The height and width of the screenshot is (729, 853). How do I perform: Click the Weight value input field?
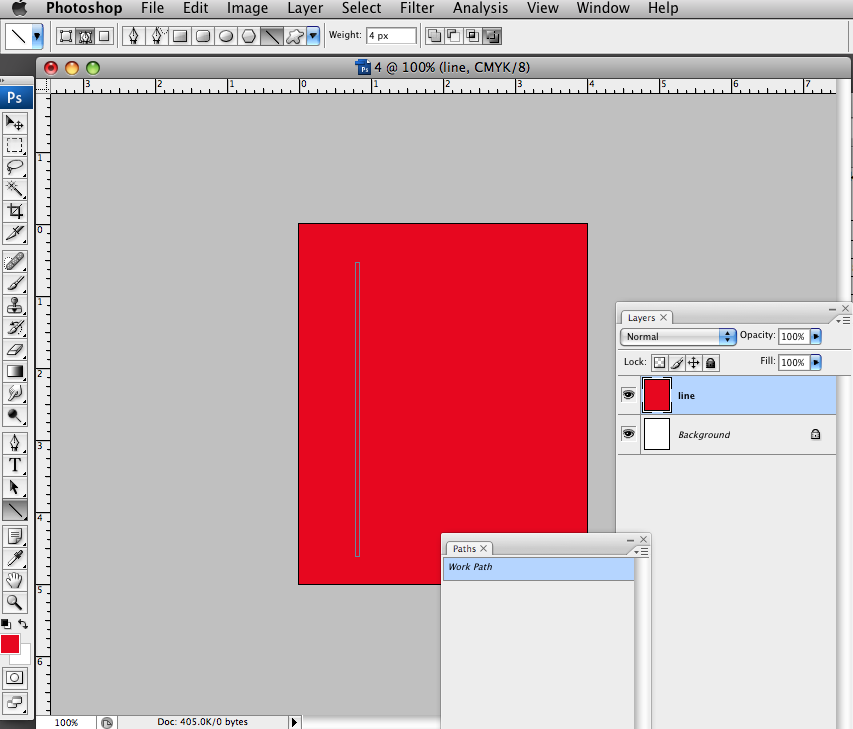coord(390,35)
